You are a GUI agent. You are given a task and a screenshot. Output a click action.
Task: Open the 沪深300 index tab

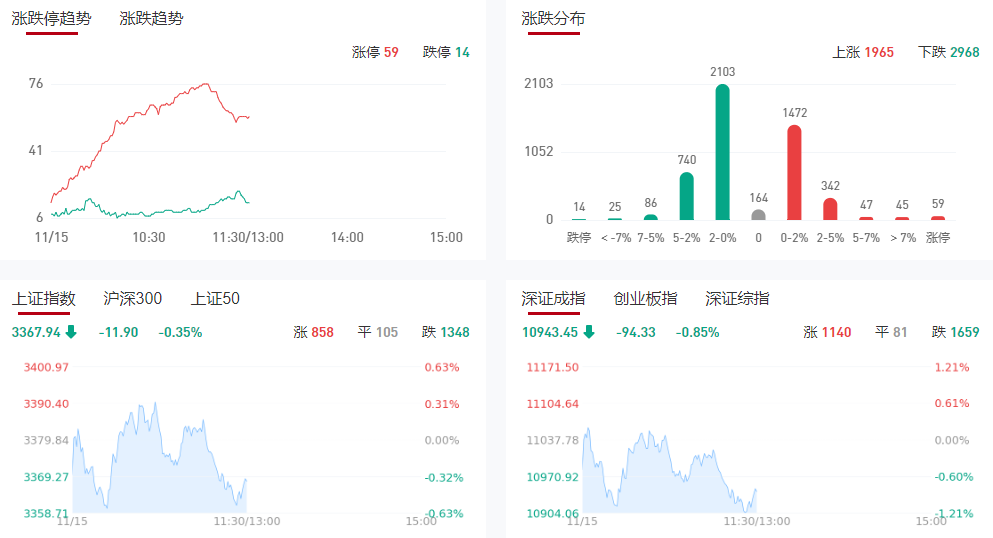click(x=133, y=298)
